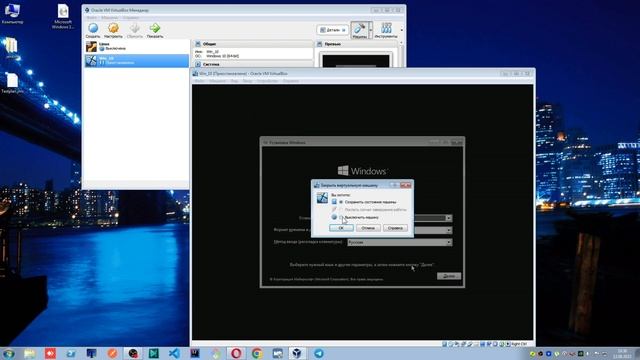The height and width of the screenshot is (360, 640).
Task: Collapse the Система section header in details
Action: [x=253, y=64]
